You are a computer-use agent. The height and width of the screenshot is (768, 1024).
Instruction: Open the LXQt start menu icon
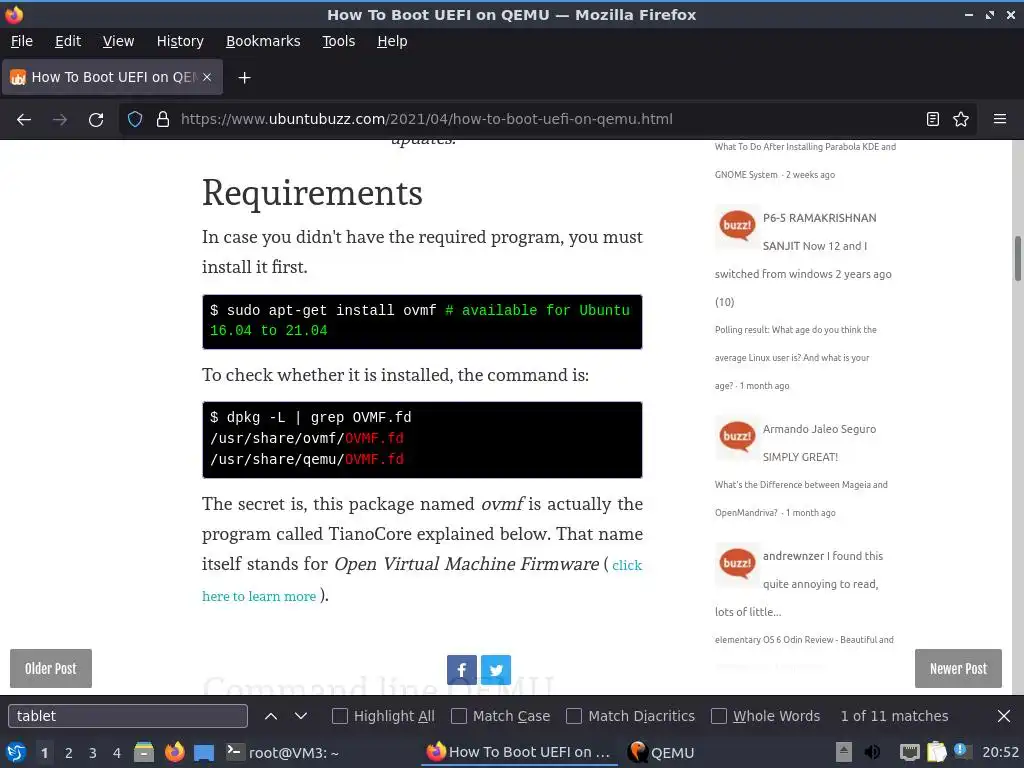click(15, 752)
